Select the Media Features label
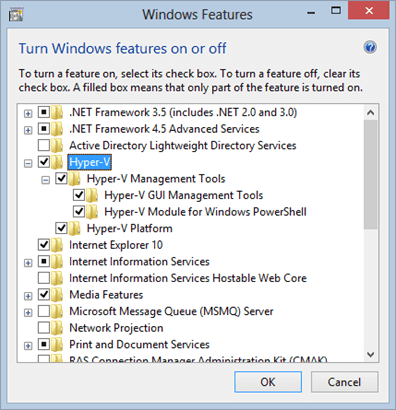Image resolution: width=396 pixels, height=410 pixels. [106, 295]
